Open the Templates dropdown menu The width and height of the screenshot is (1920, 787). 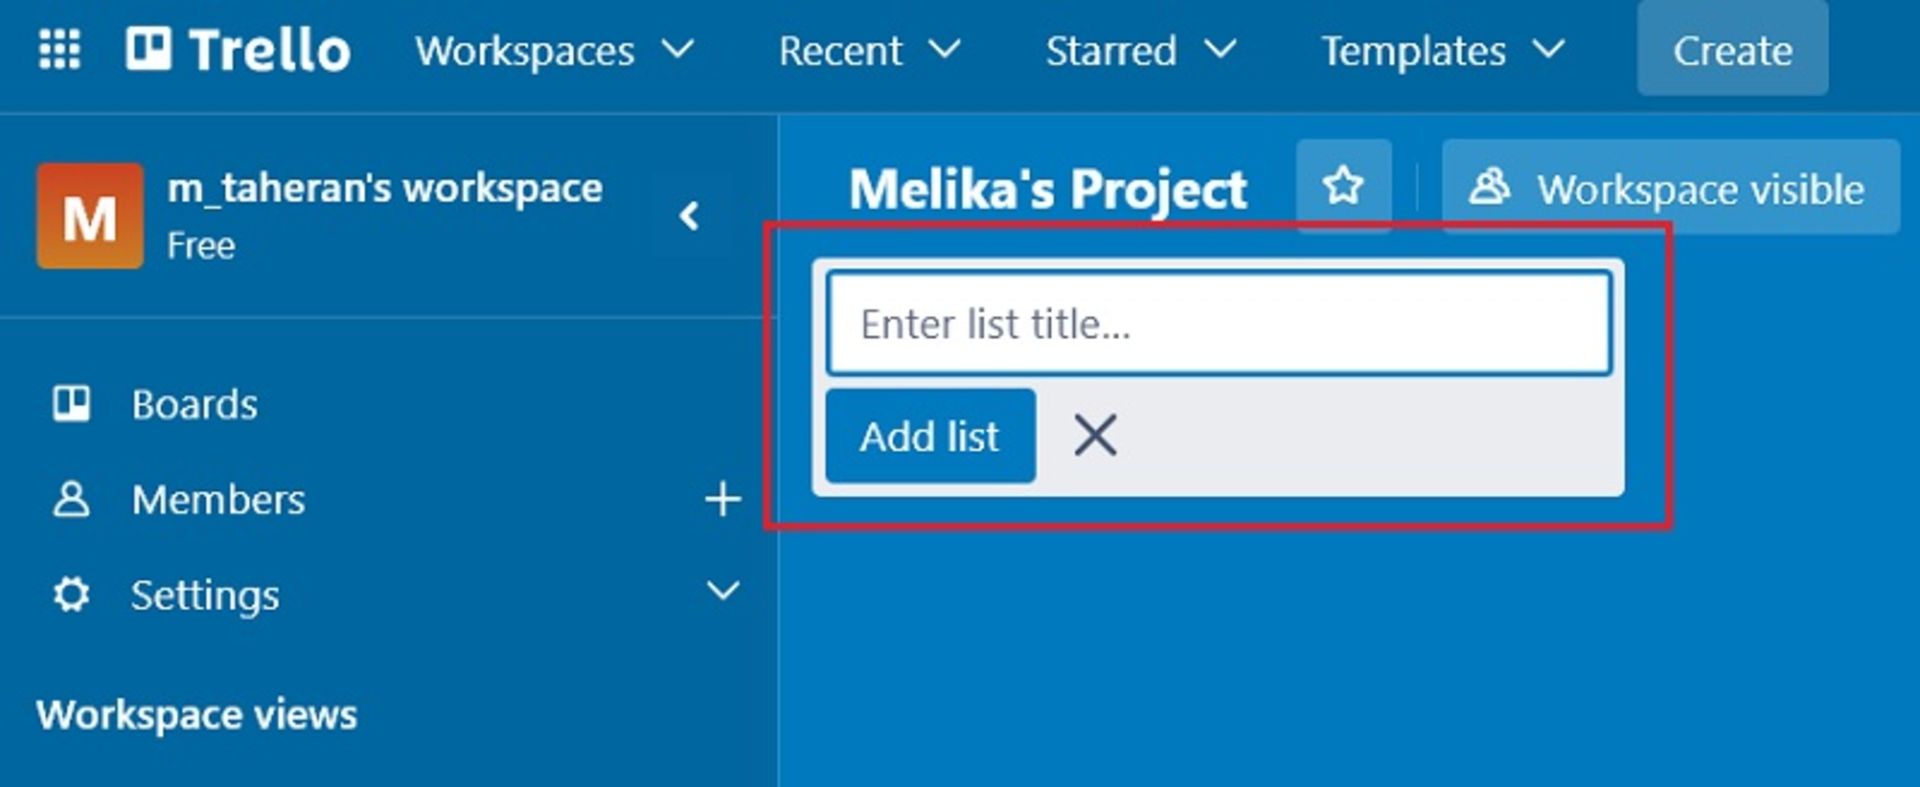1442,50
